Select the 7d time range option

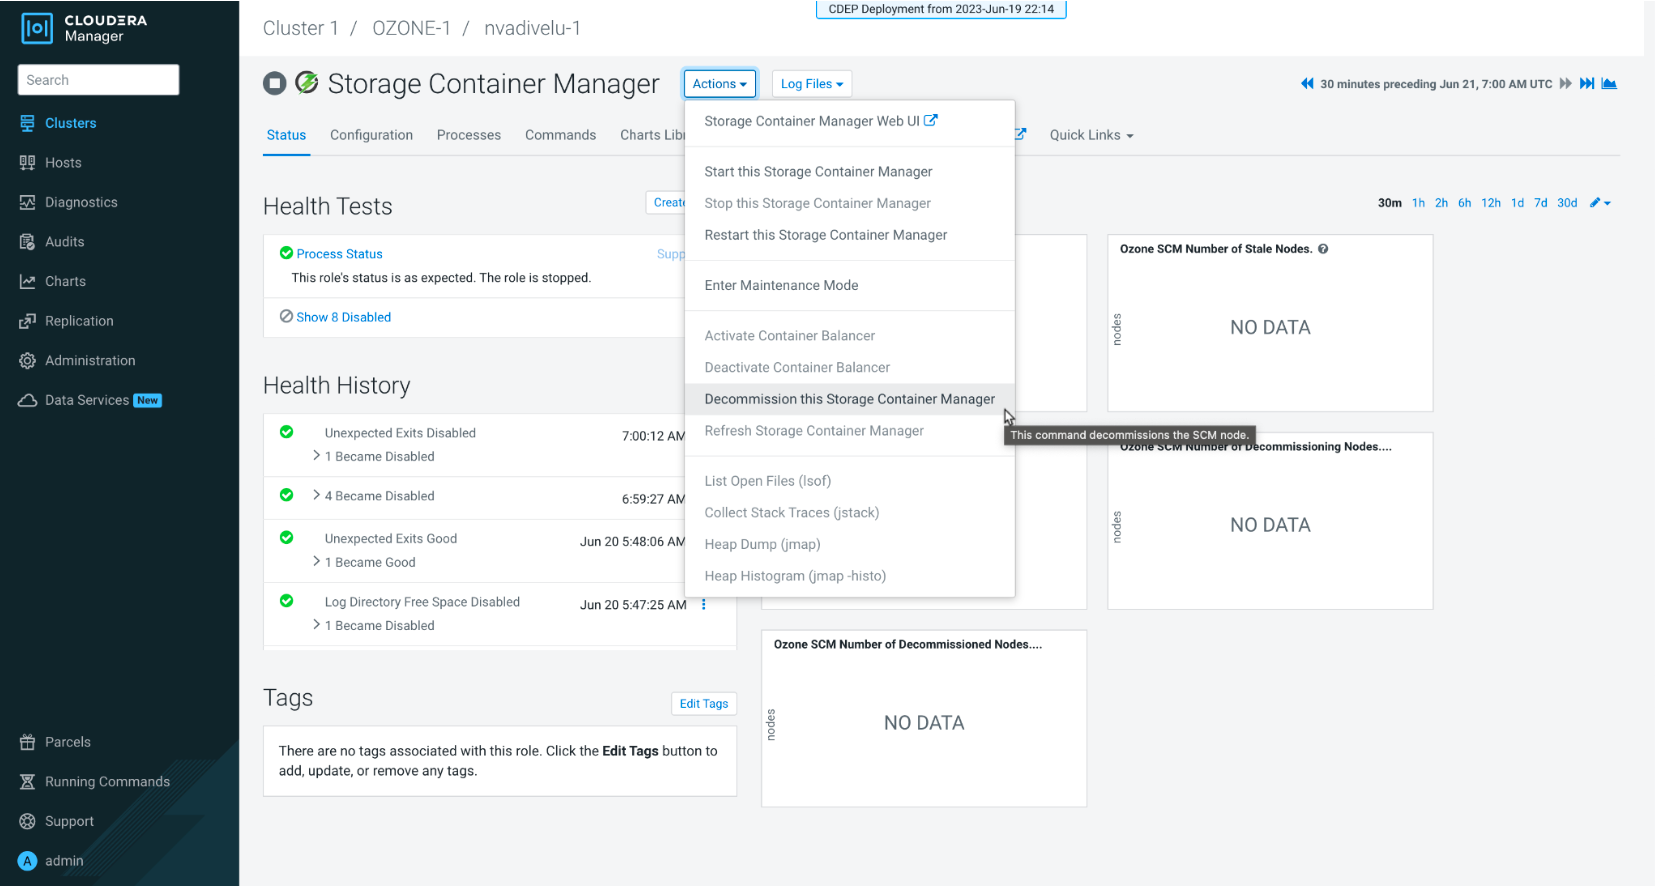(x=1540, y=203)
